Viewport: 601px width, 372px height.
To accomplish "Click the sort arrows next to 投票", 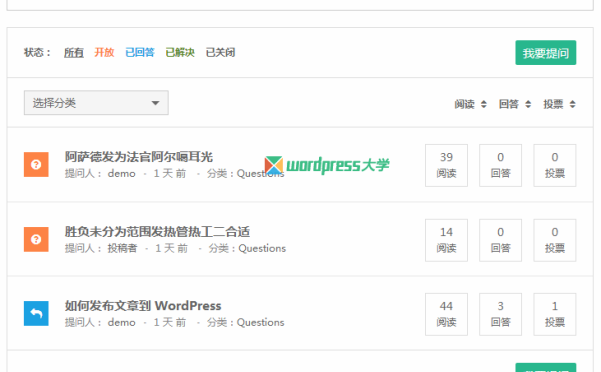I will (x=573, y=104).
